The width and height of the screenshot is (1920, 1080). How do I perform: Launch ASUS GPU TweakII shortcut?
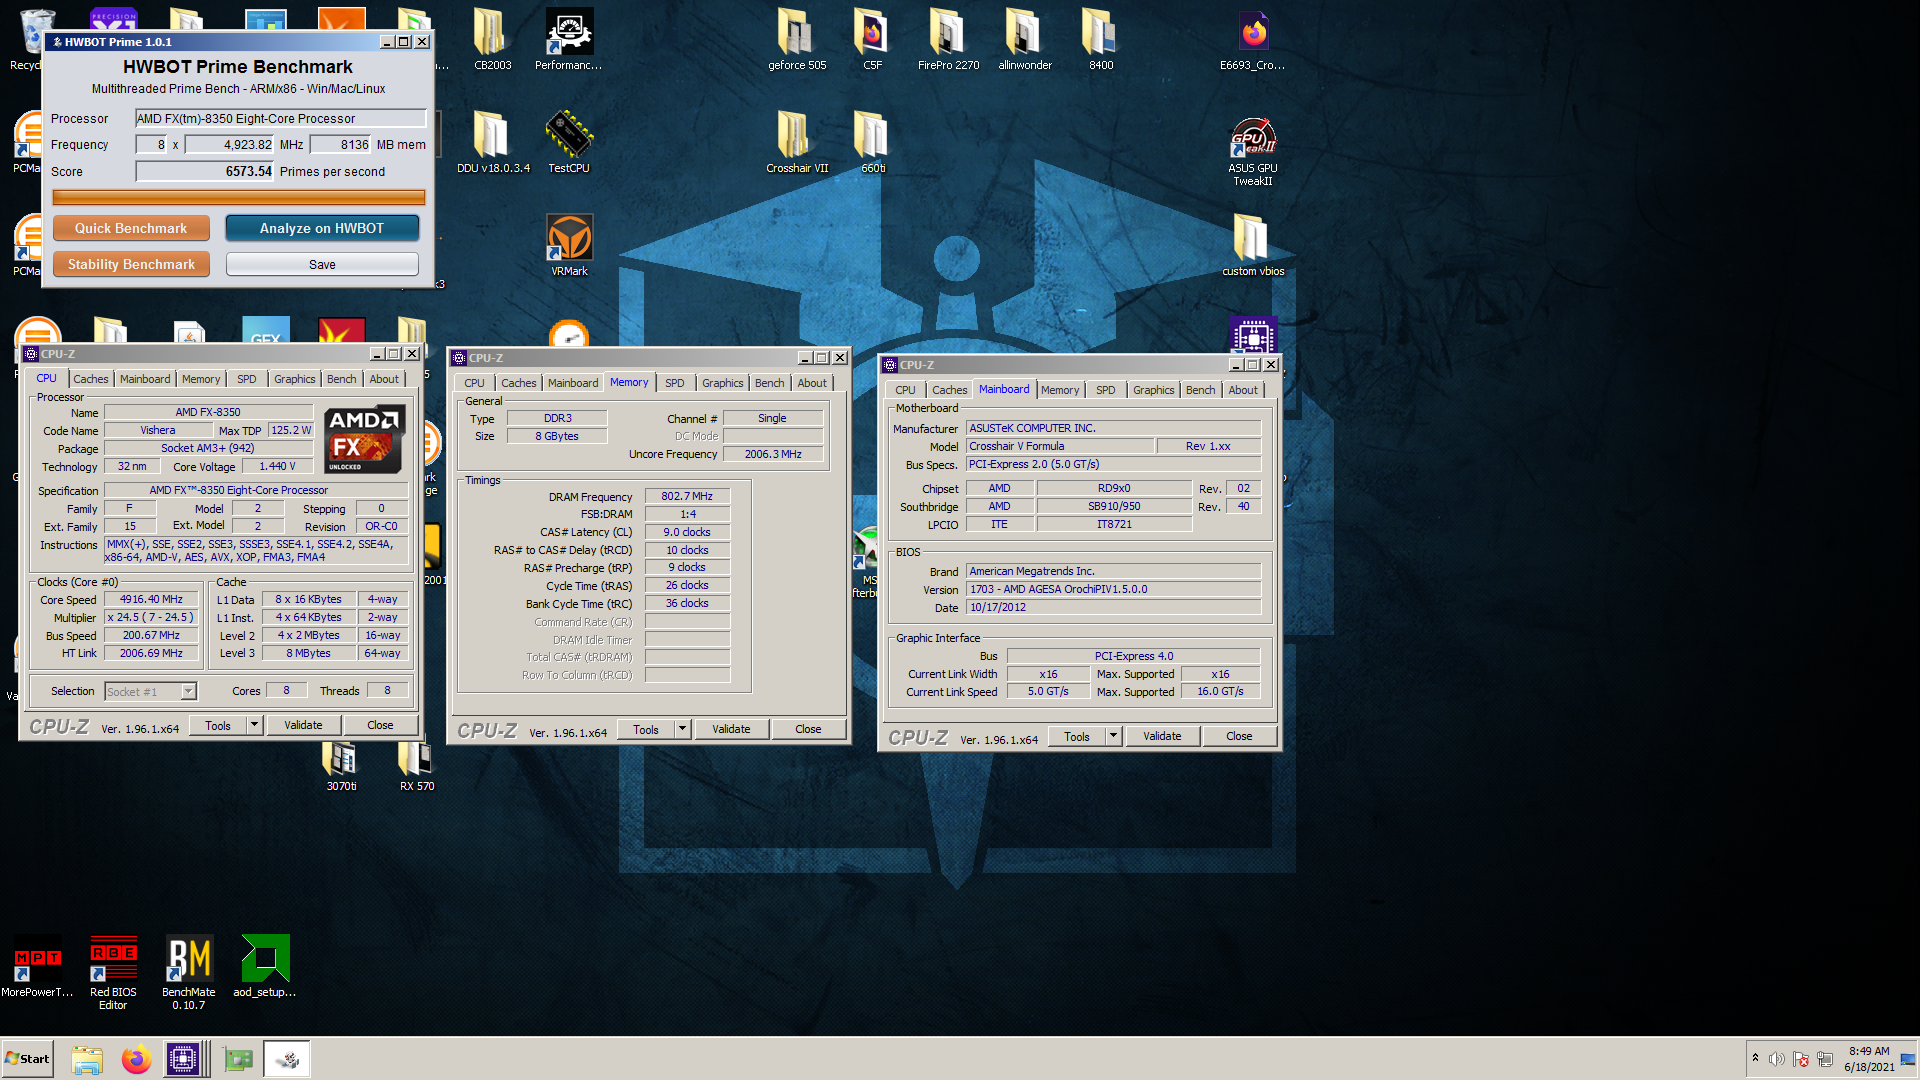(x=1253, y=150)
